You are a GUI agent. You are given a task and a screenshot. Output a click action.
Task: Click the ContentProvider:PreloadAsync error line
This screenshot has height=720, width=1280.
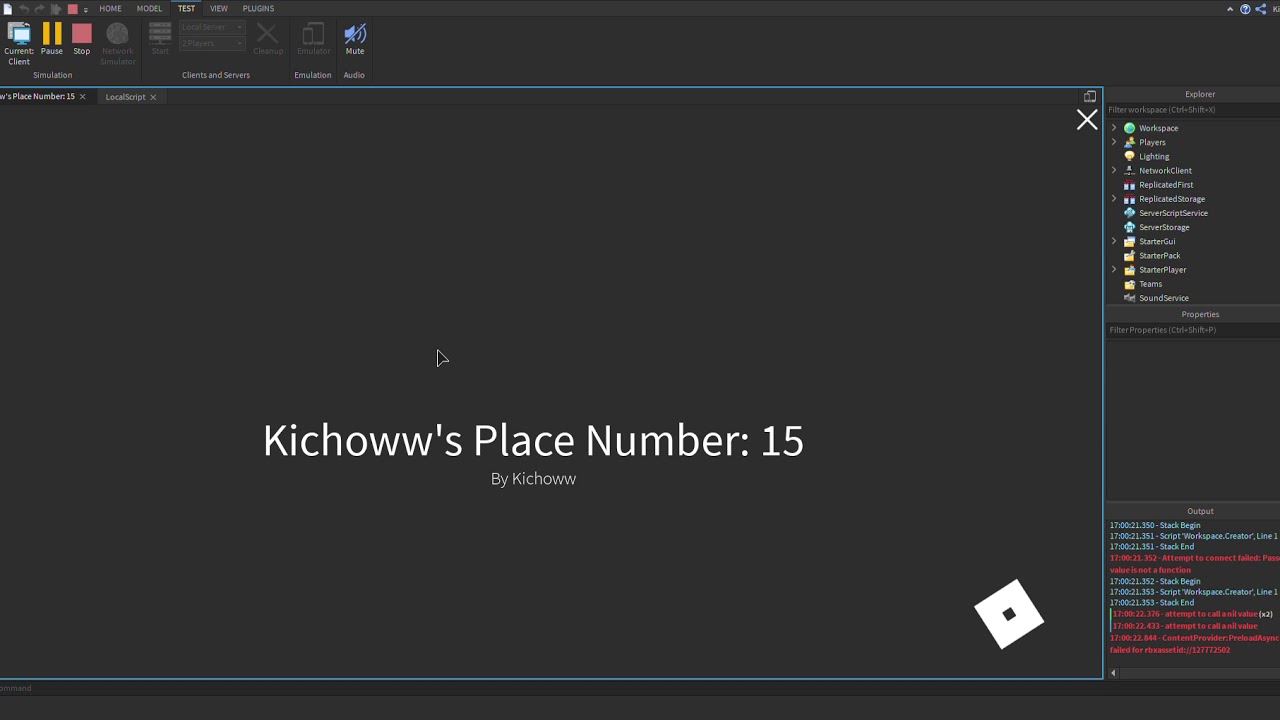point(1194,644)
